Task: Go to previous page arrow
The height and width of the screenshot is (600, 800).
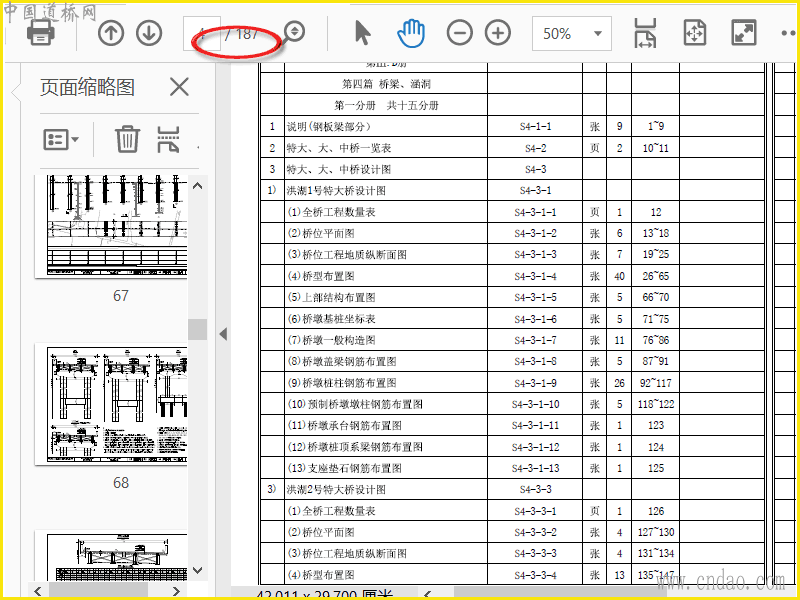Action: click(x=111, y=33)
